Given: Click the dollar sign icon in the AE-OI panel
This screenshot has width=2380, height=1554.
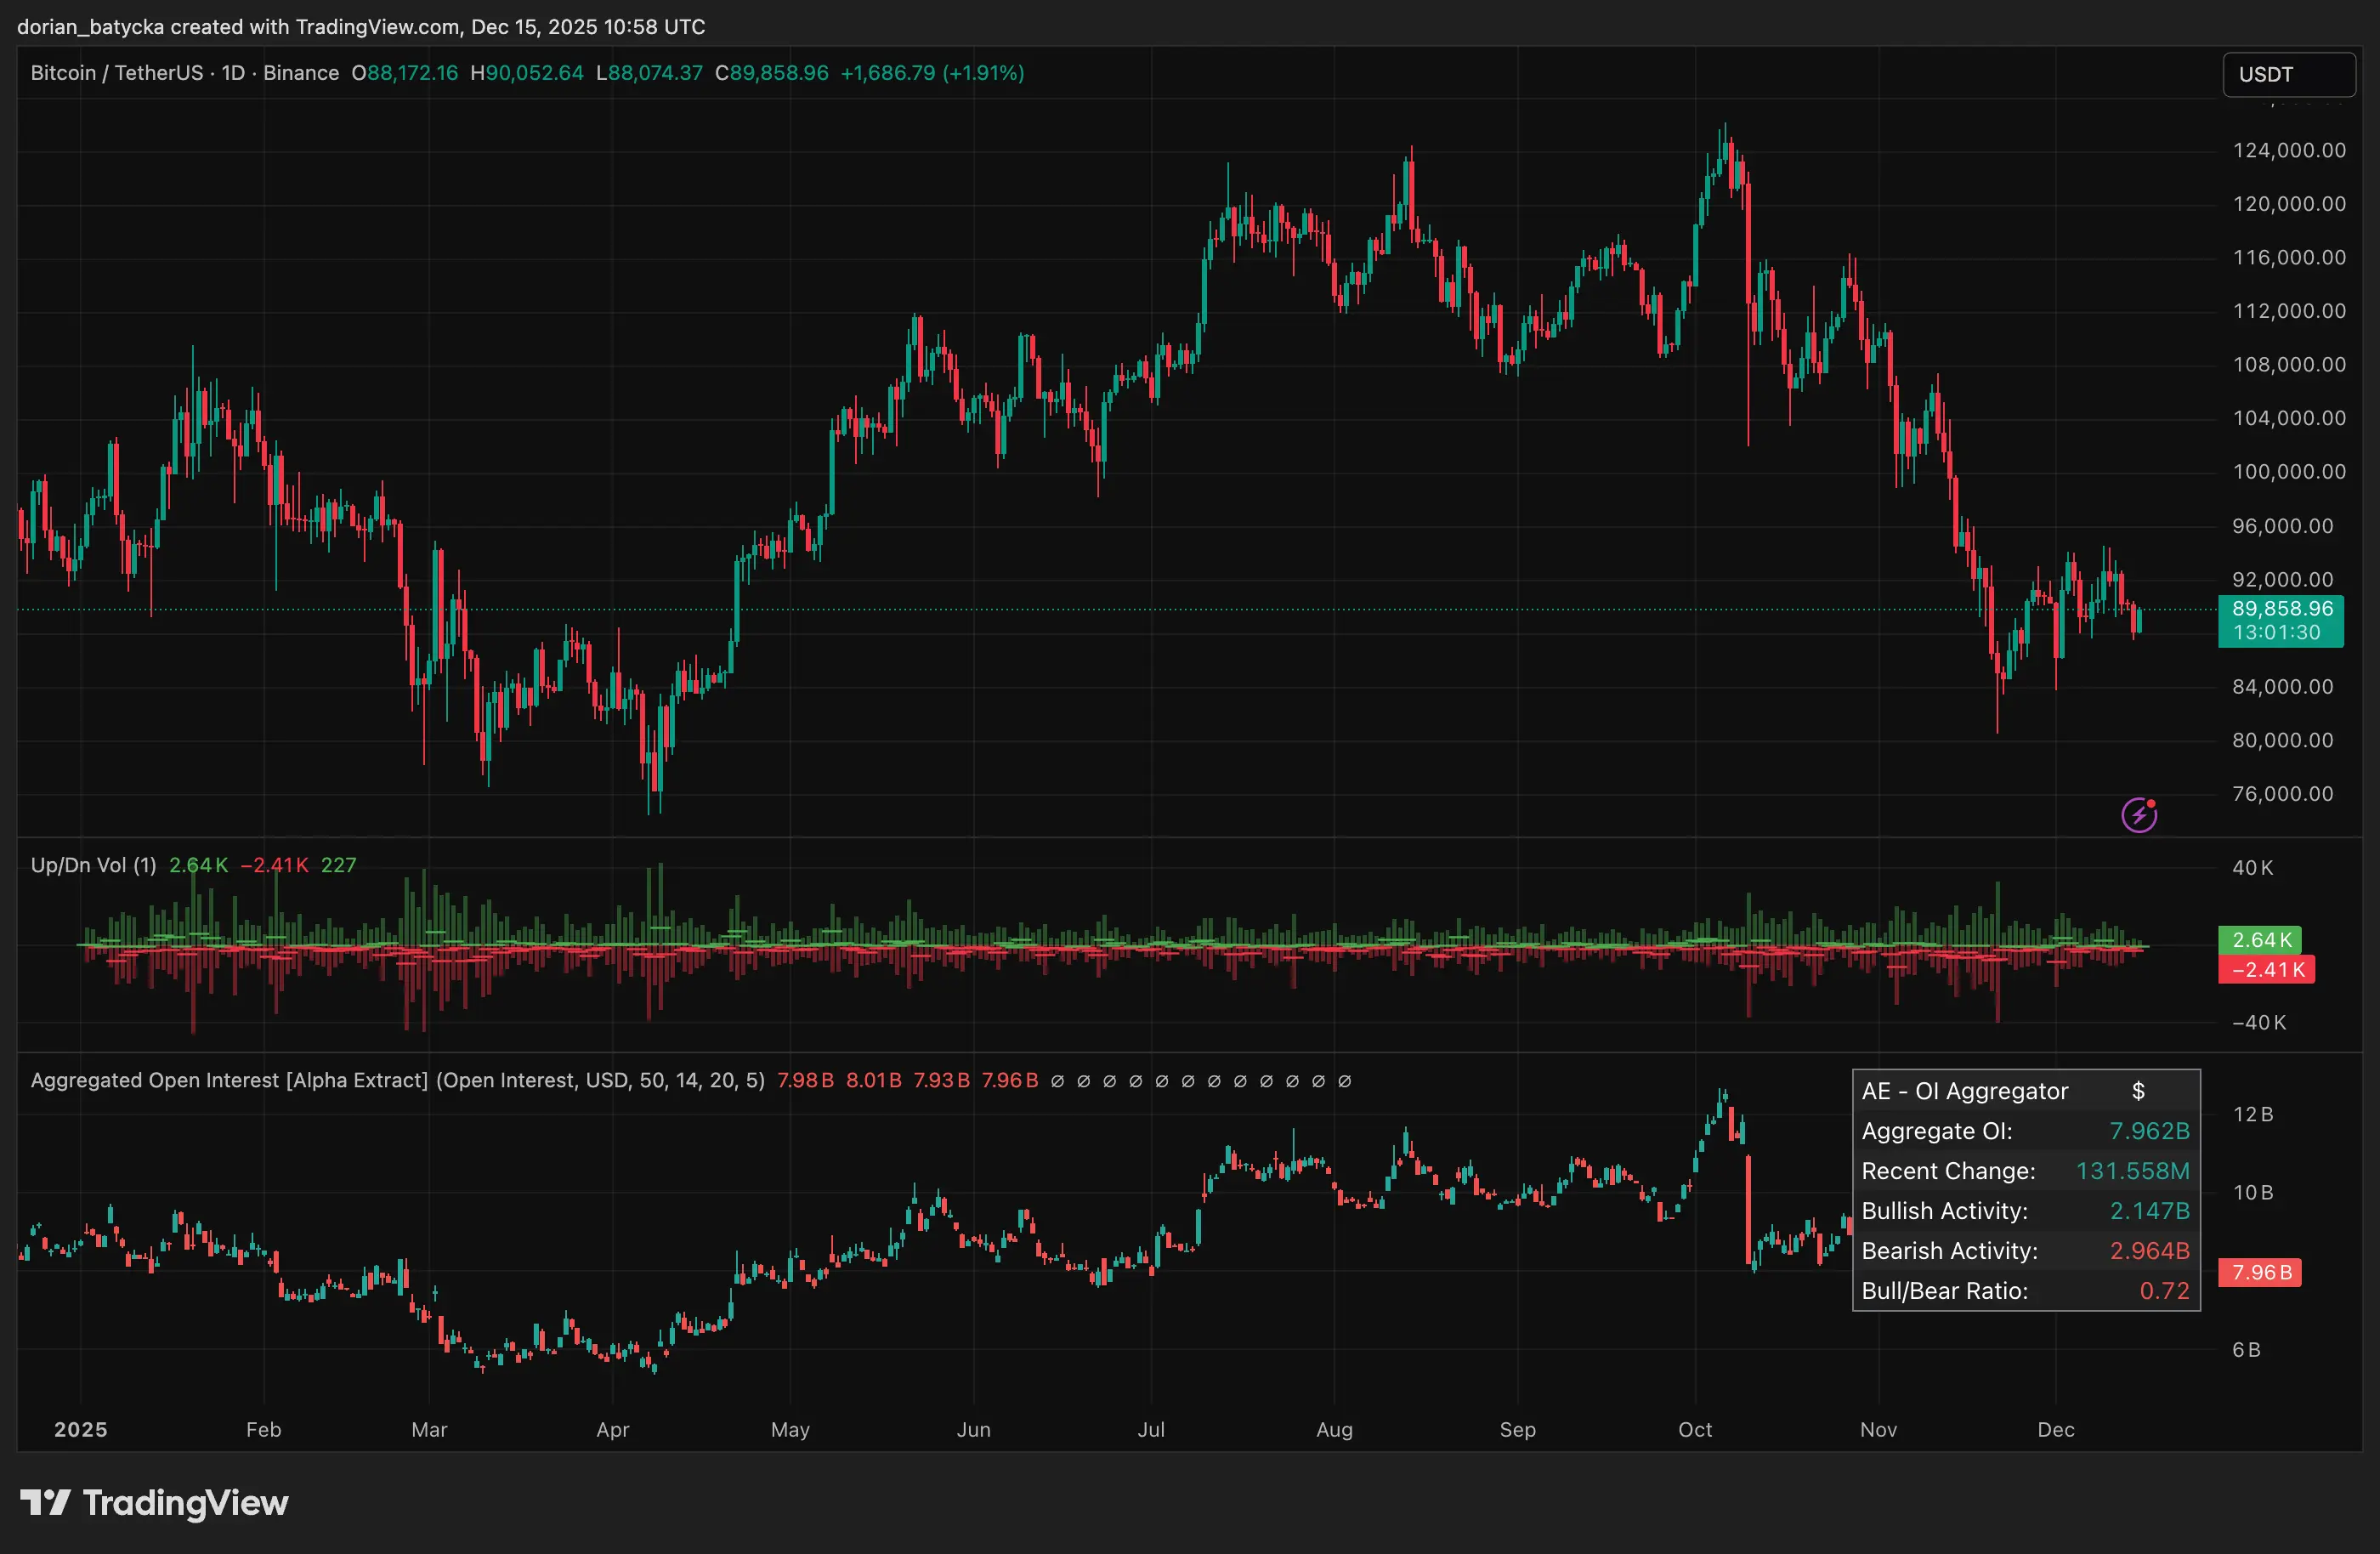Looking at the screenshot, I should point(2140,1091).
